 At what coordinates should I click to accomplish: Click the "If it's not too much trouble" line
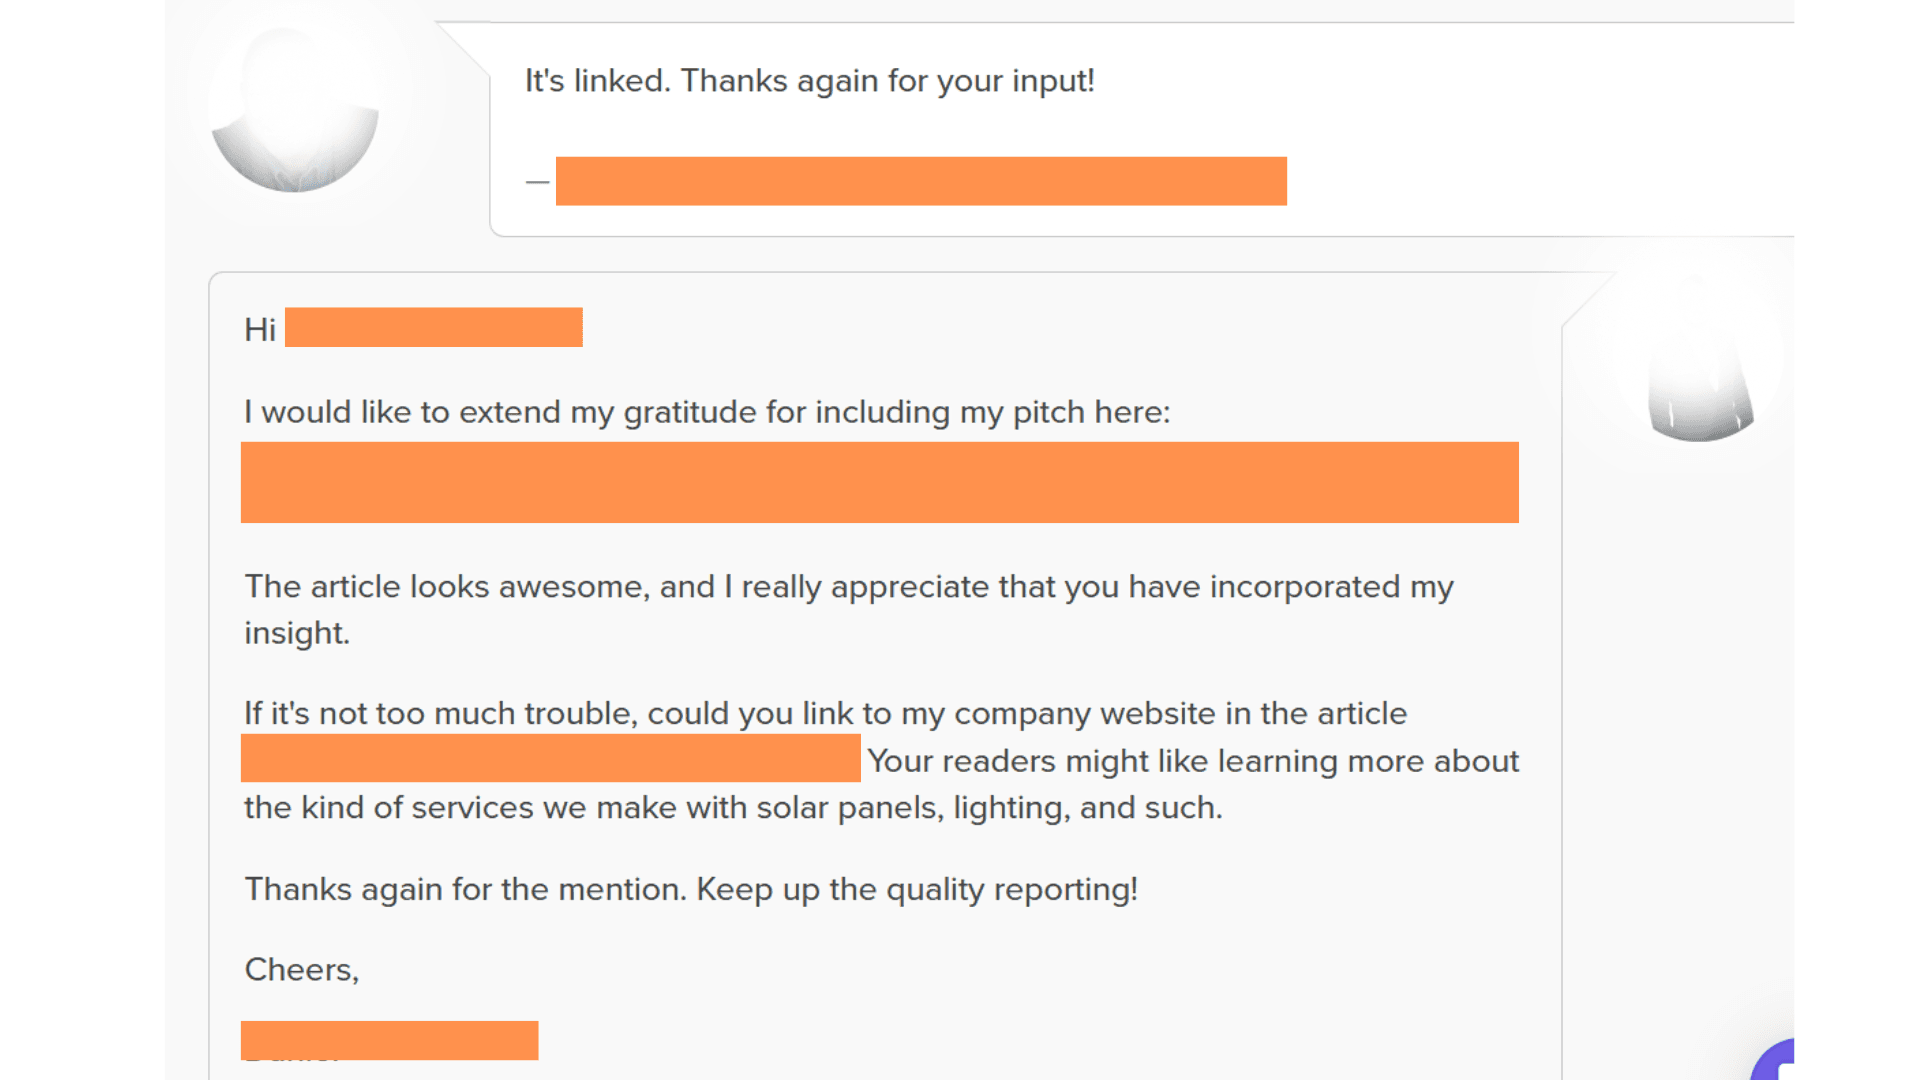click(x=825, y=714)
